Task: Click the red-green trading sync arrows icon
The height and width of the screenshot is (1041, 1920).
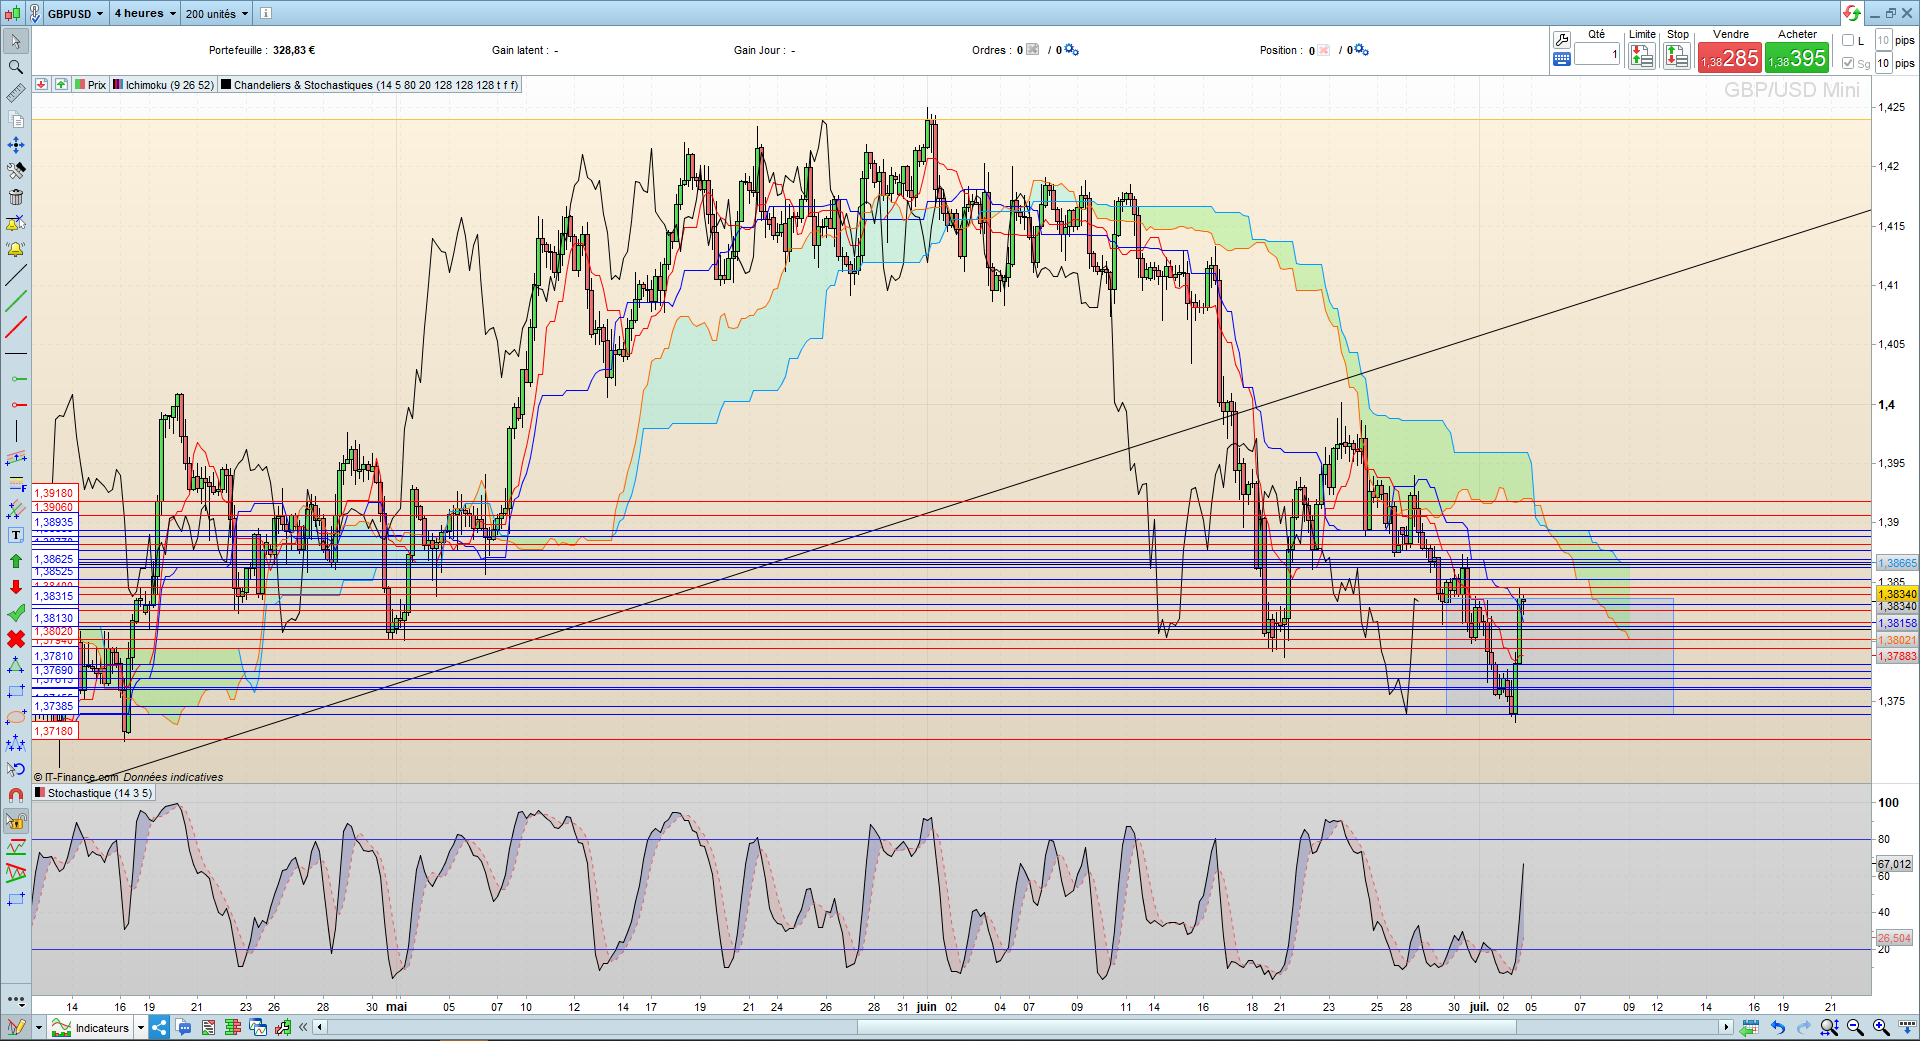Action: [x=1852, y=13]
